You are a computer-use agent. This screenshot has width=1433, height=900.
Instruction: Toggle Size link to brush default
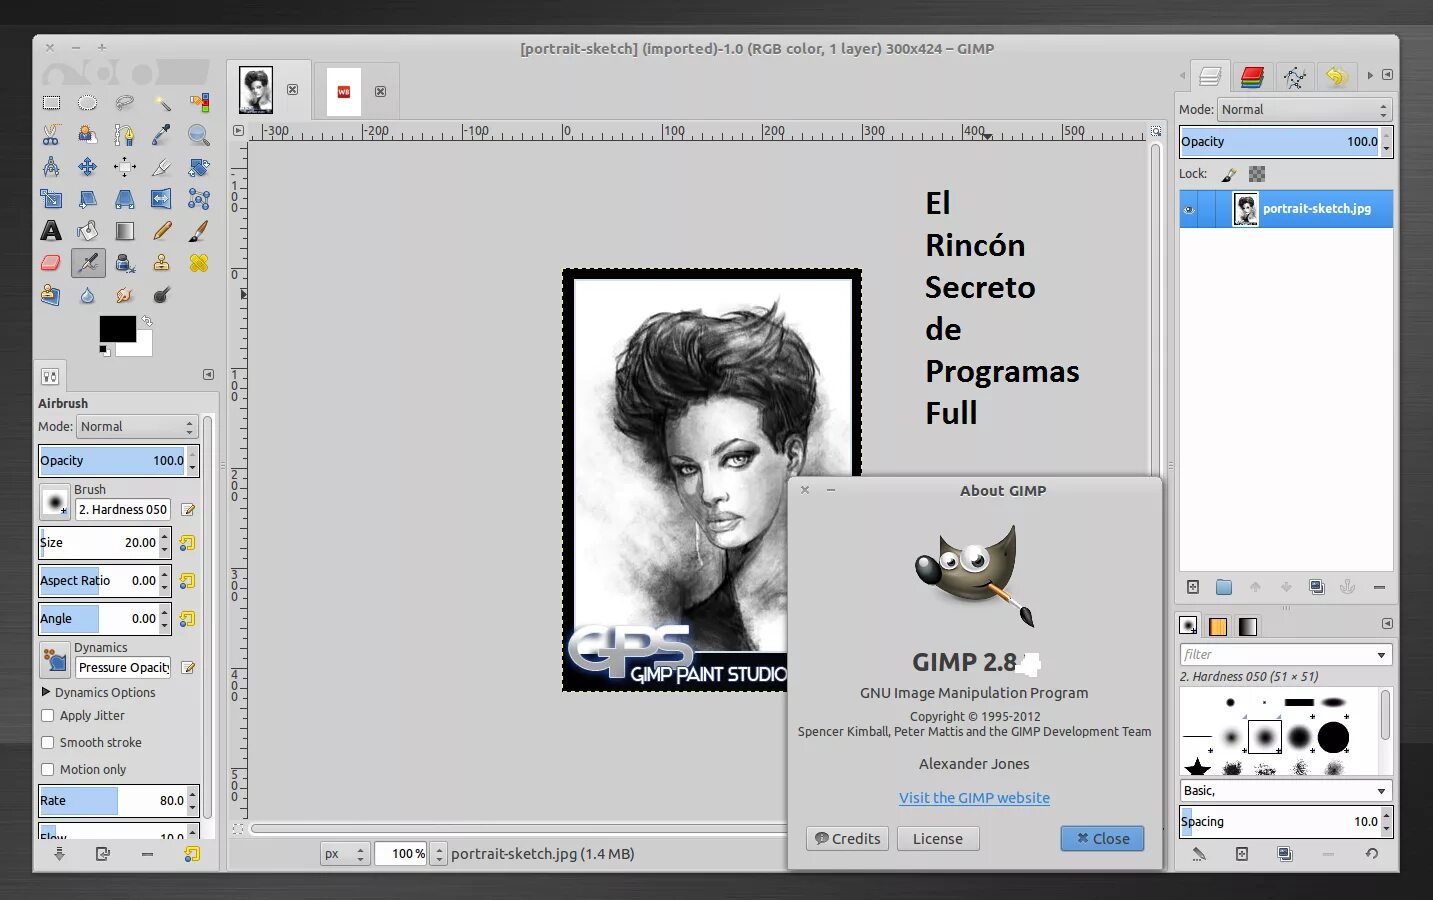[x=187, y=543]
